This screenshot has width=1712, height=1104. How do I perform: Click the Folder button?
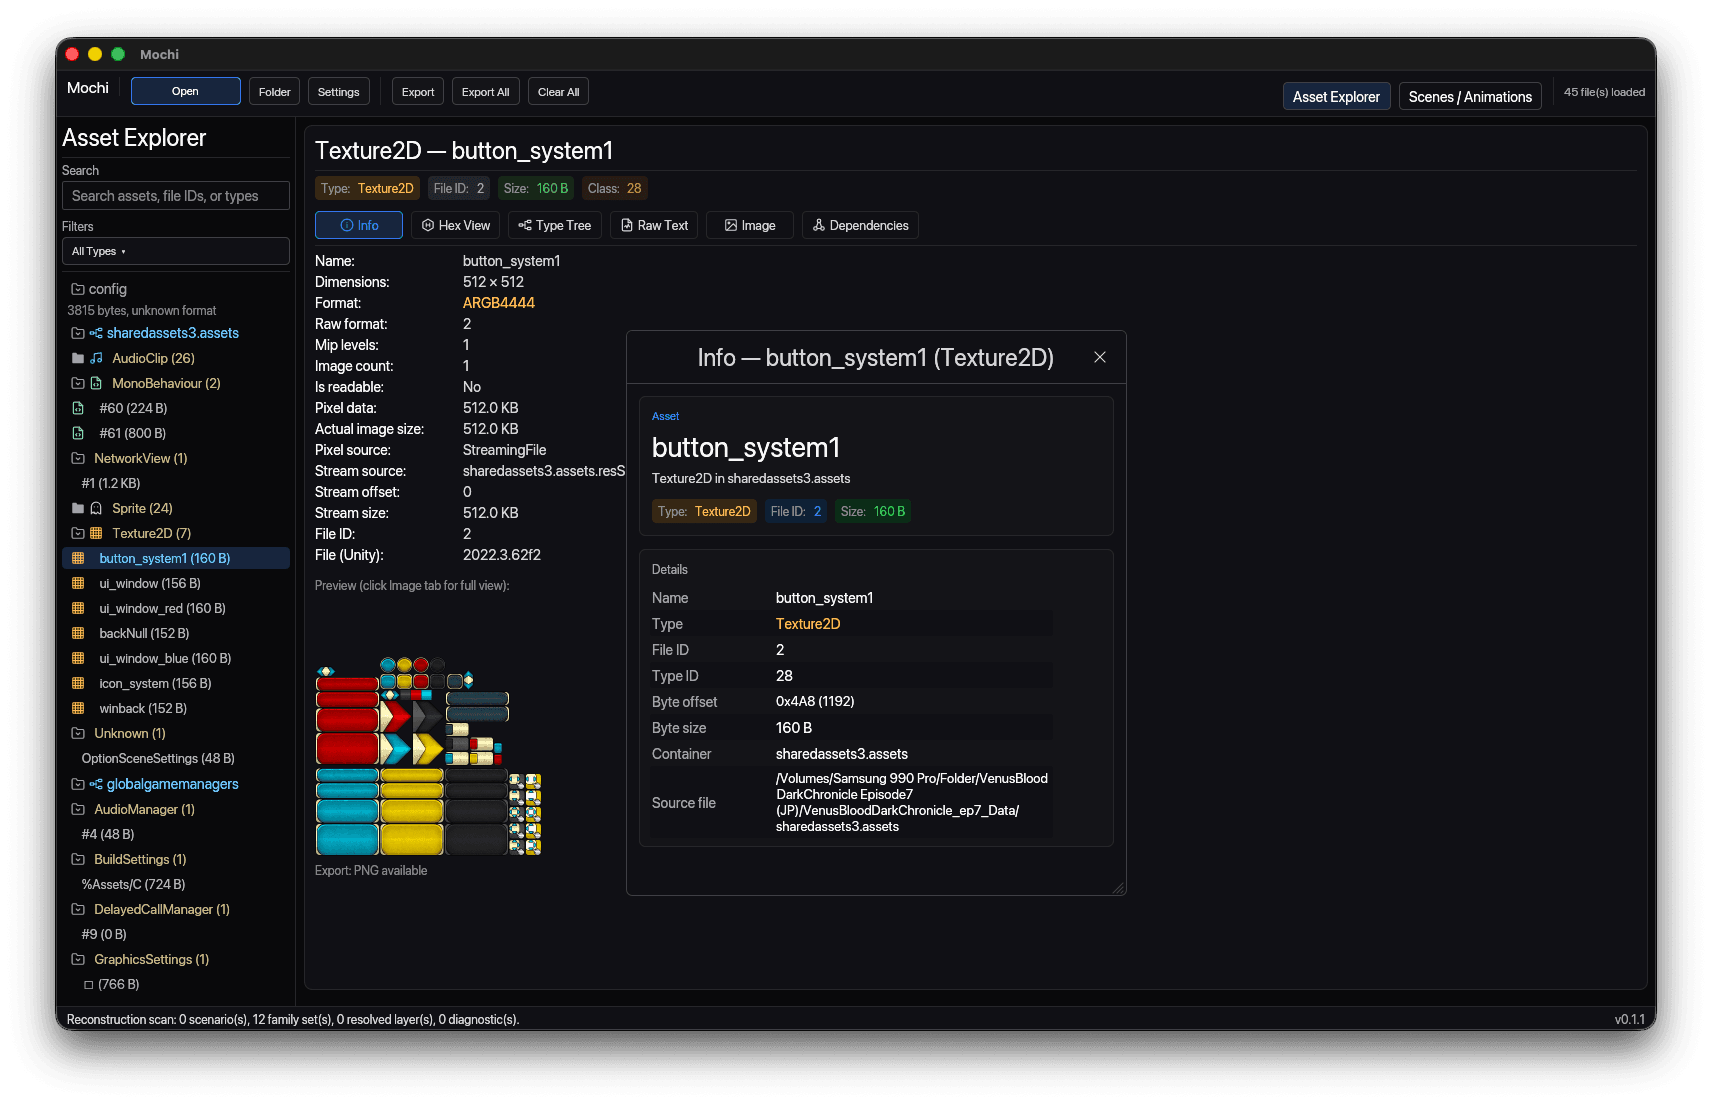(274, 91)
